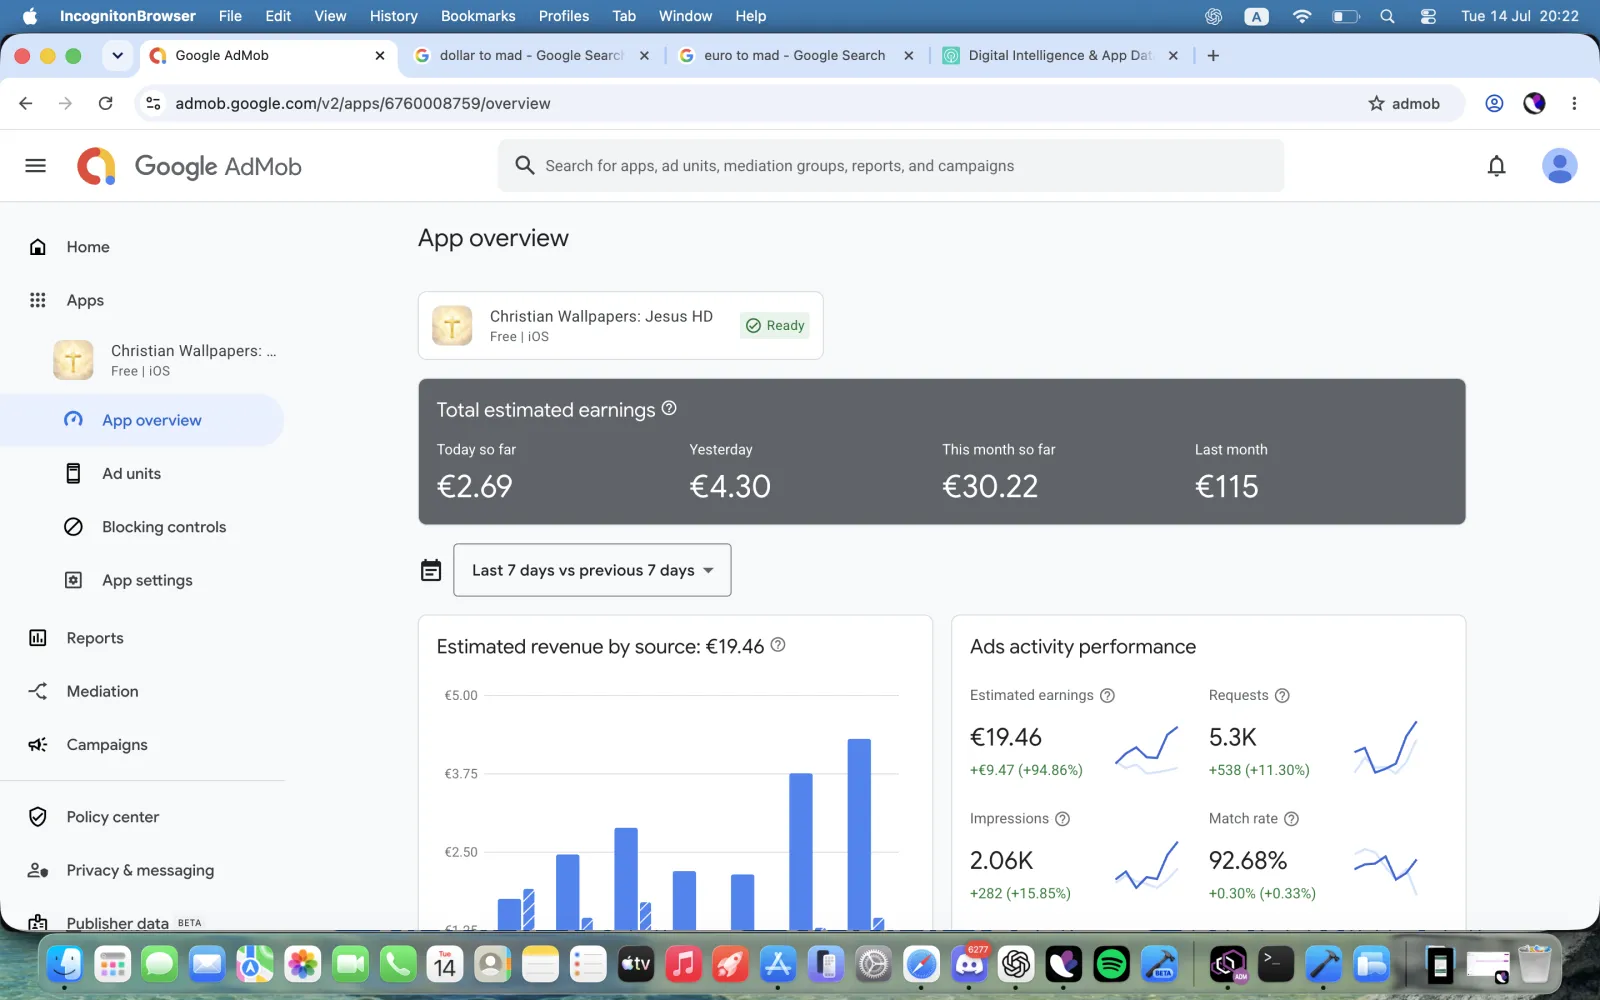1600x1000 pixels.
Task: Click help icon next to Match rate
Action: tap(1291, 818)
